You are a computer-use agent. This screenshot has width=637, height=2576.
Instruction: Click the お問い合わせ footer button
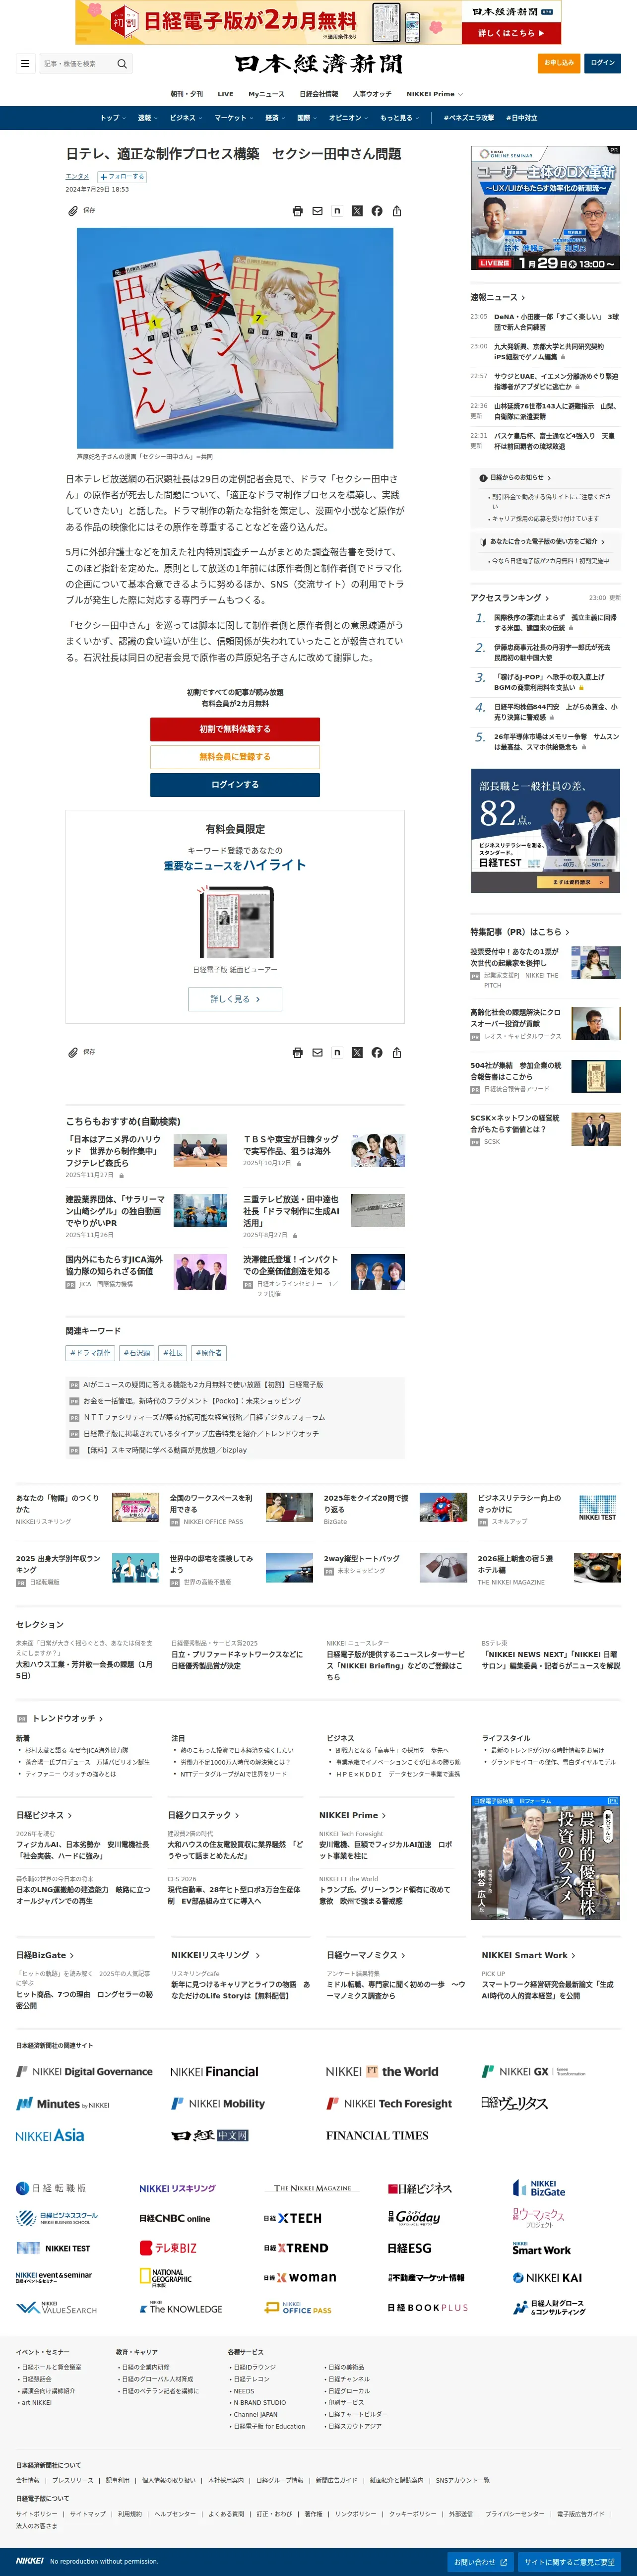(x=480, y=2562)
